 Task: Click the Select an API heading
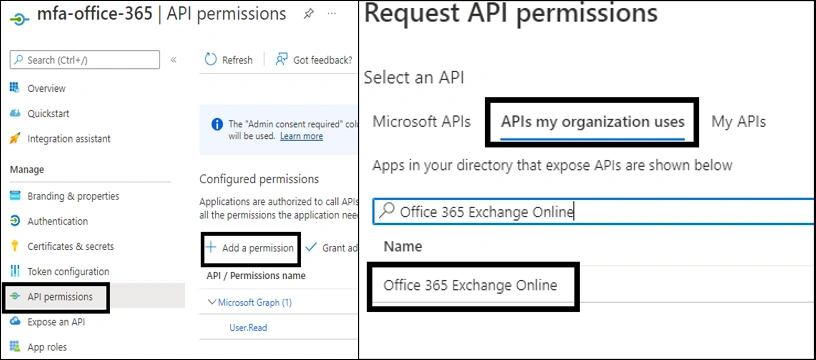[x=414, y=78]
